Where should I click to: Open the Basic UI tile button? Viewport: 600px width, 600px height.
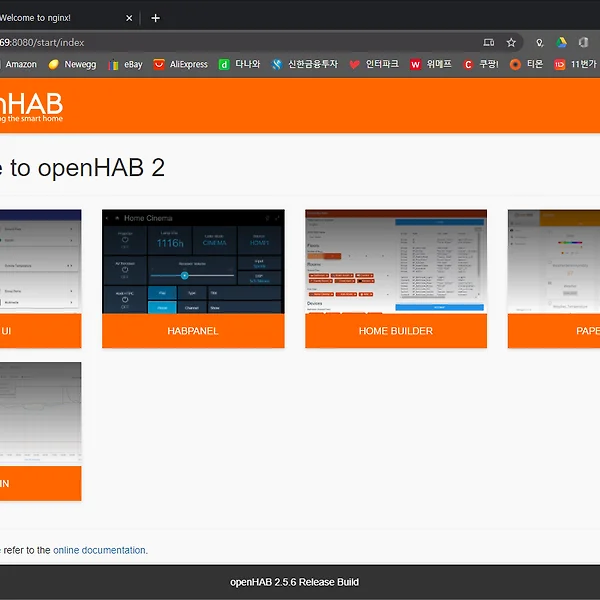[x=41, y=331]
